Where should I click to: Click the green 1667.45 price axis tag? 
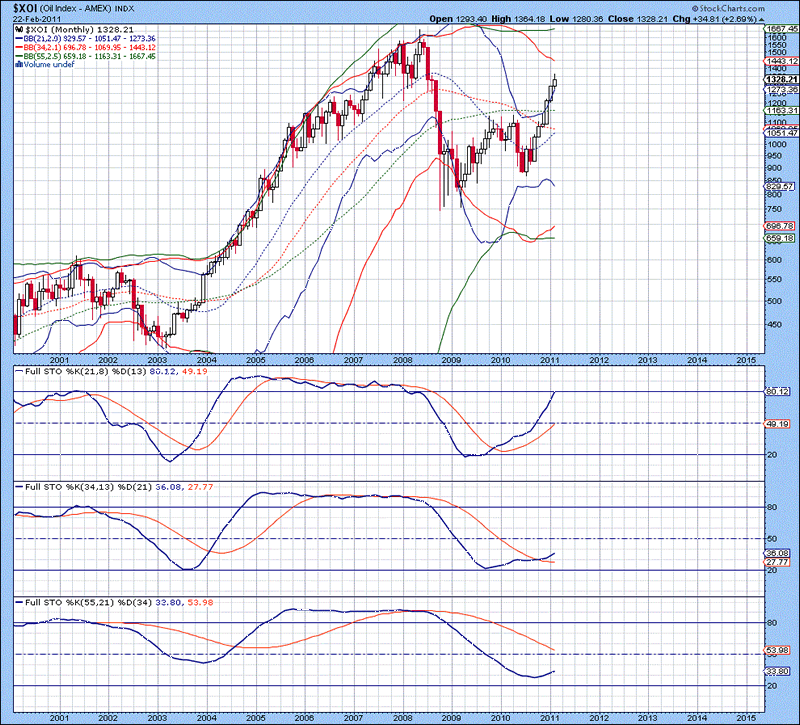[x=782, y=30]
